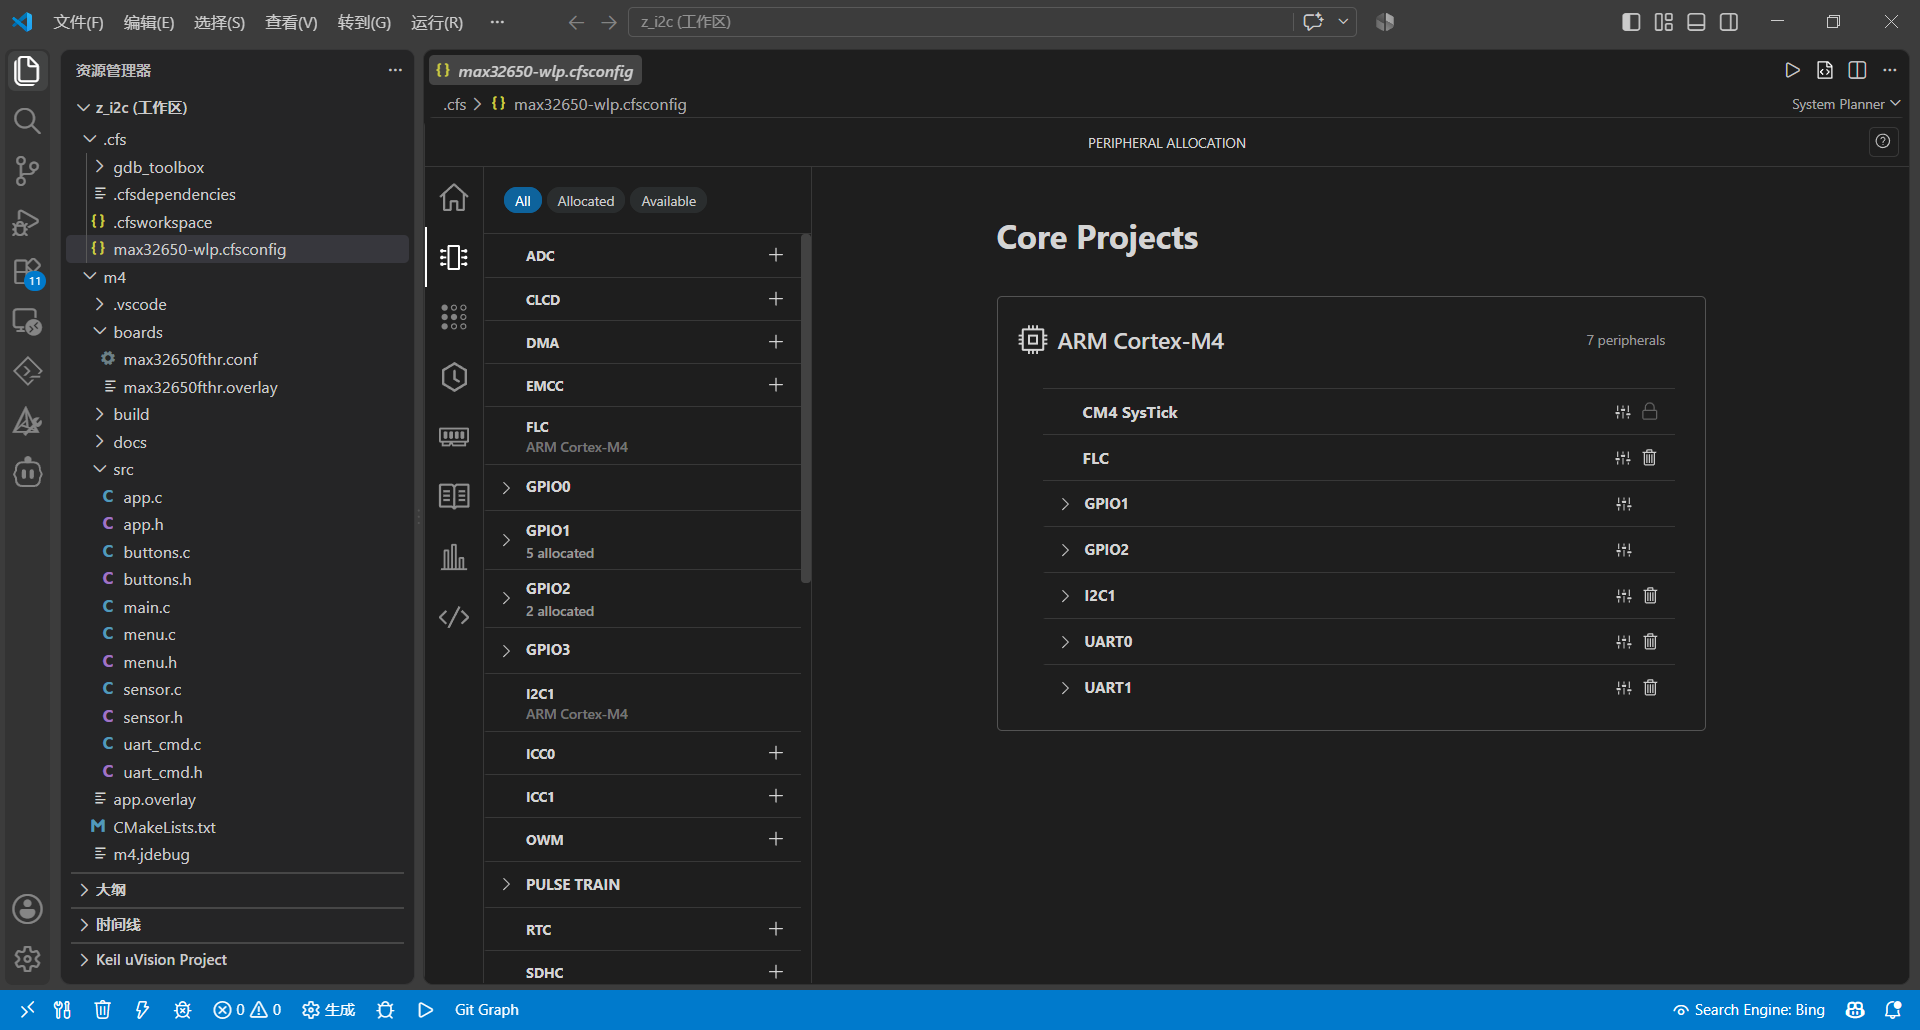Delete FLC from Cortex-M4 project
This screenshot has width=1920, height=1030.
1650,458
